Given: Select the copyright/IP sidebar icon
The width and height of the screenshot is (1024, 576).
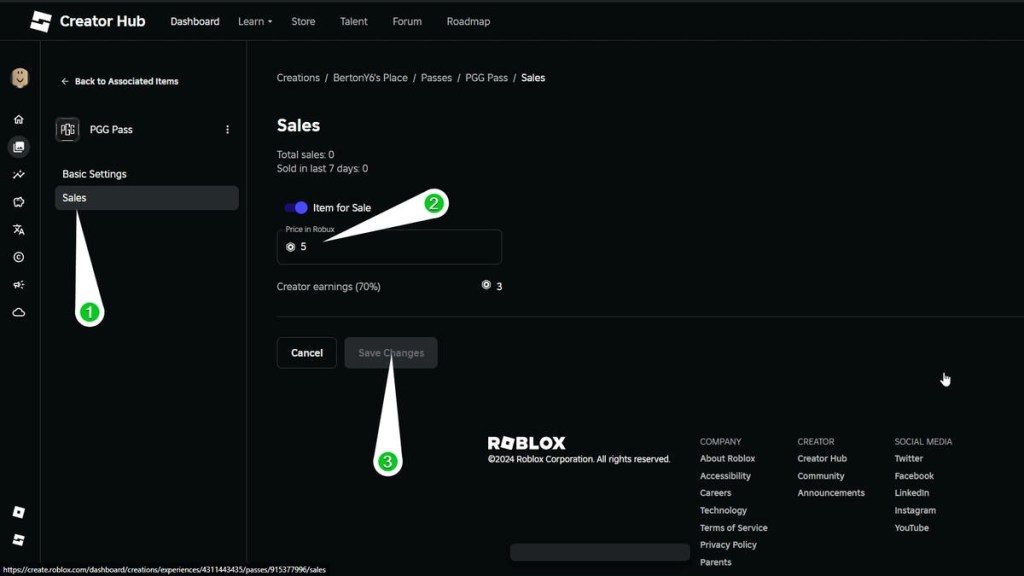Looking at the screenshot, I should click(x=19, y=257).
